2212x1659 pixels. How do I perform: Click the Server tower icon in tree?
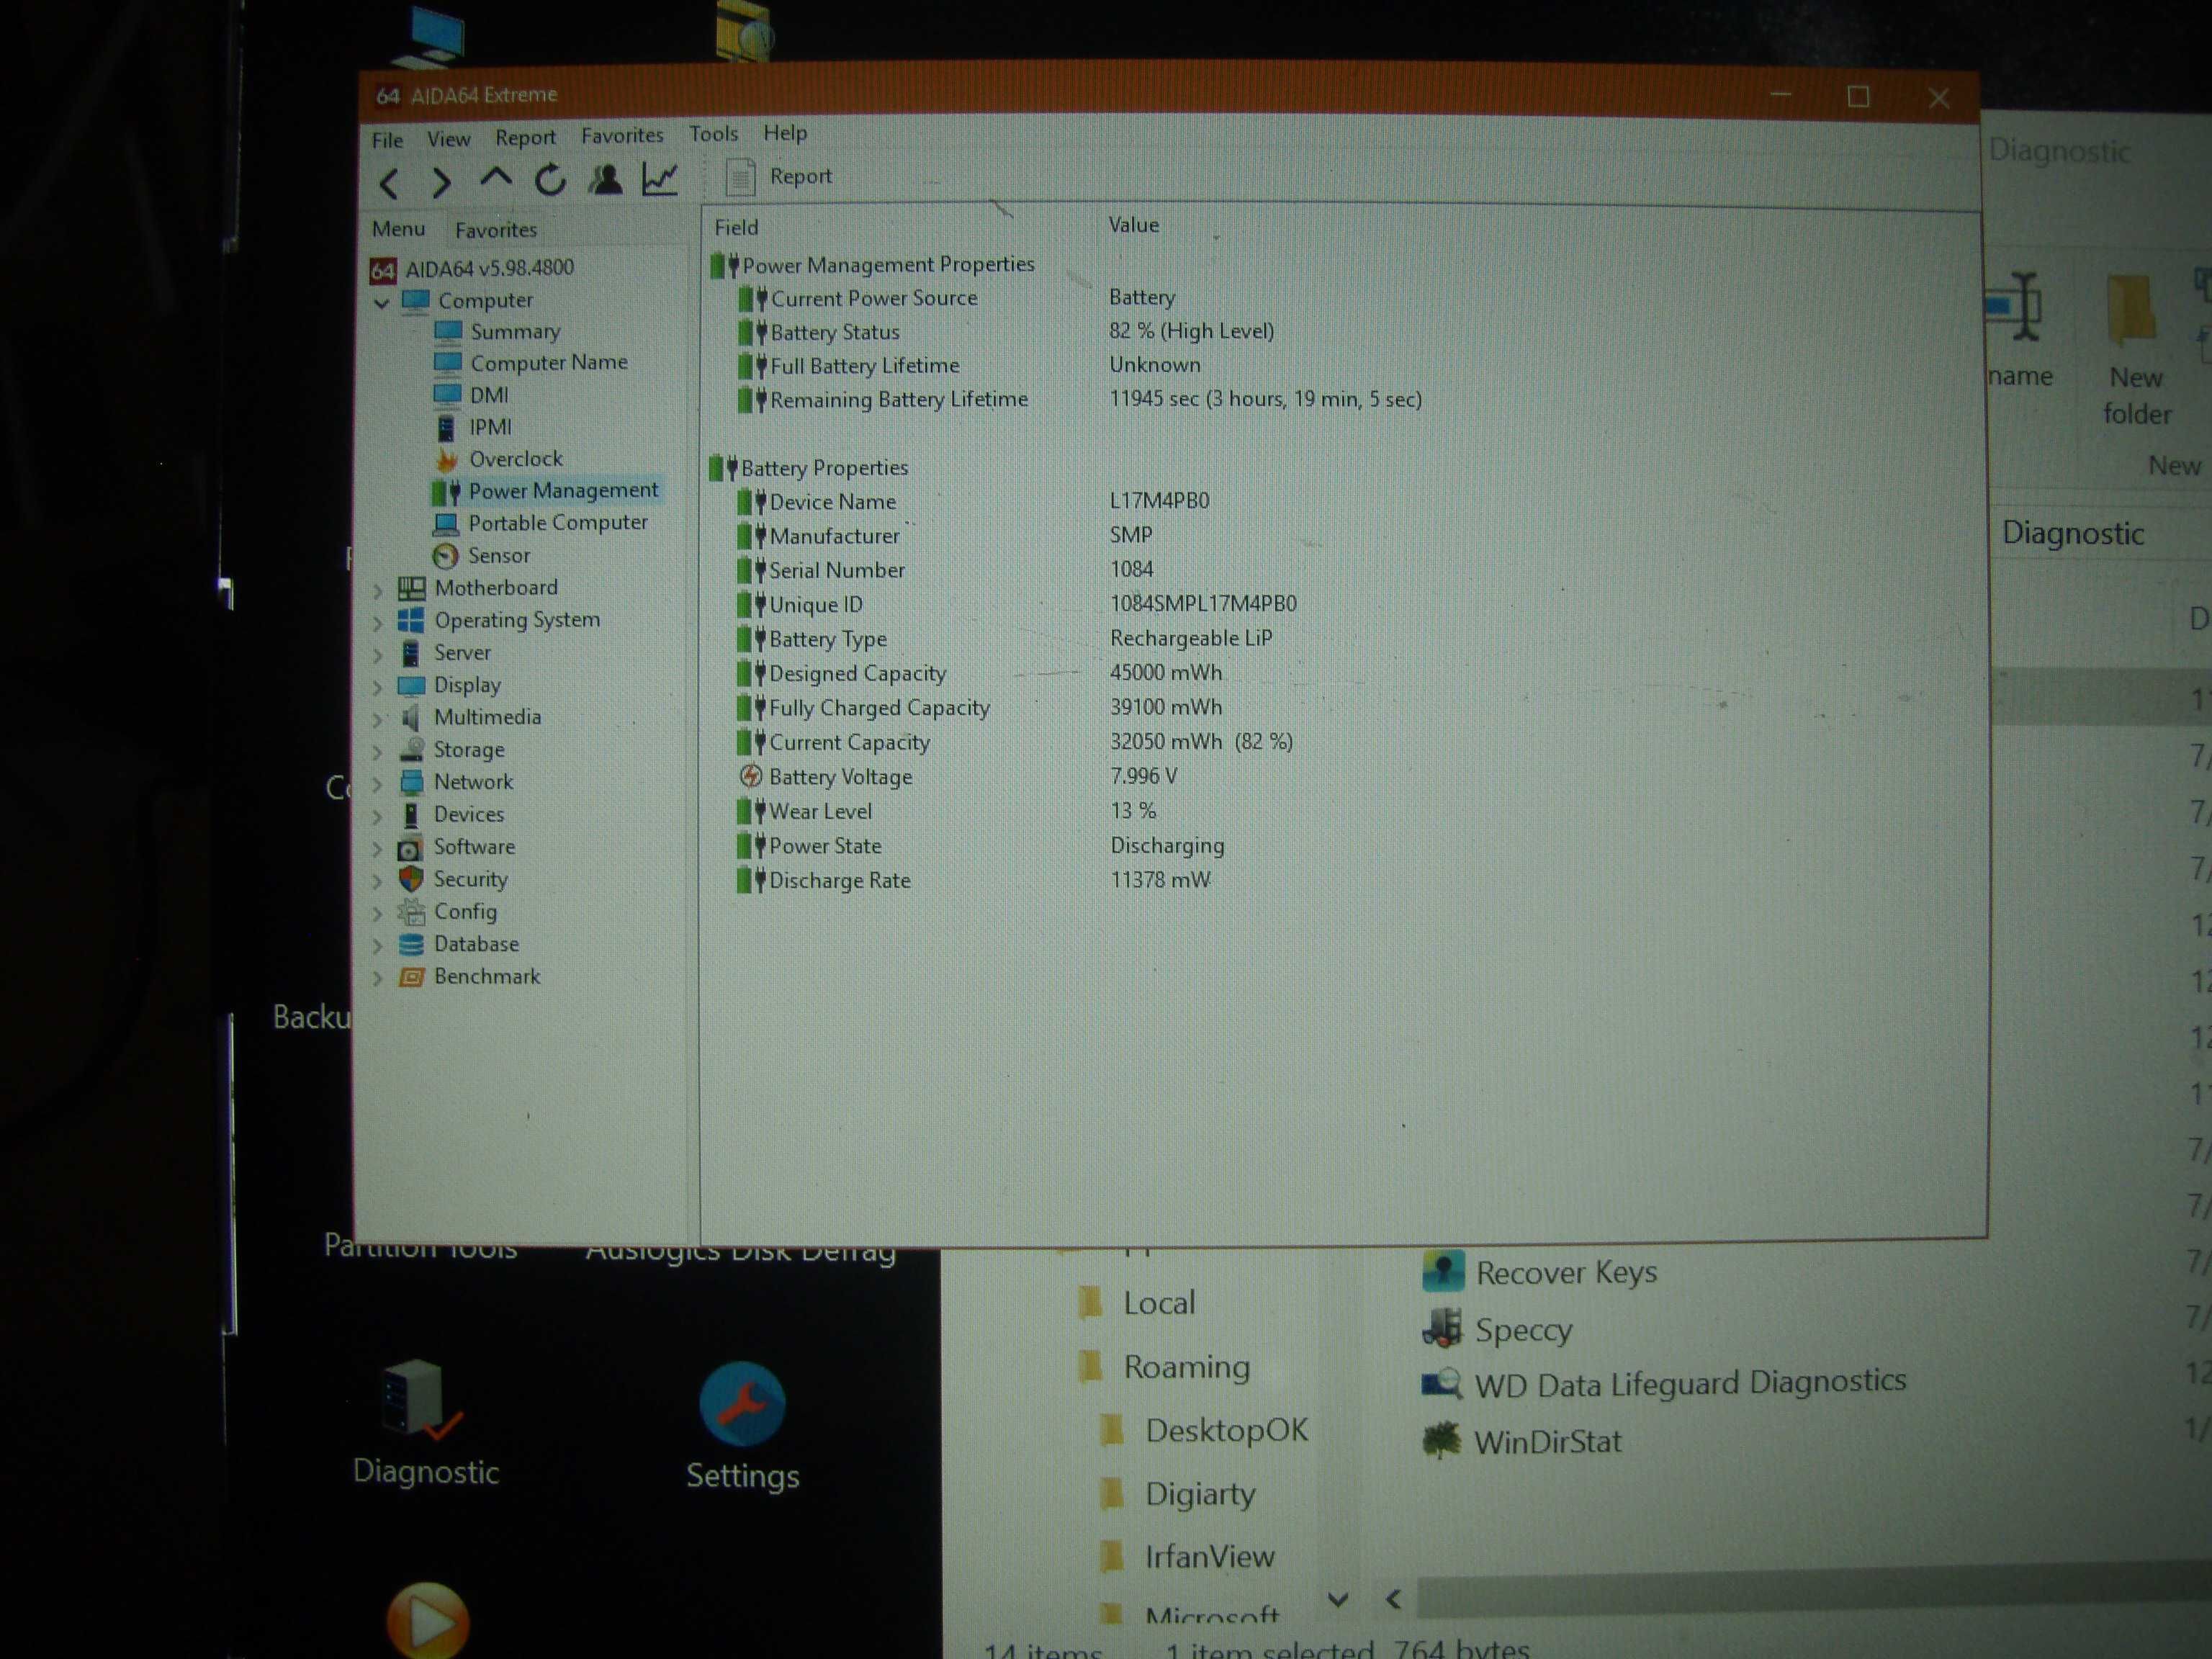[411, 653]
